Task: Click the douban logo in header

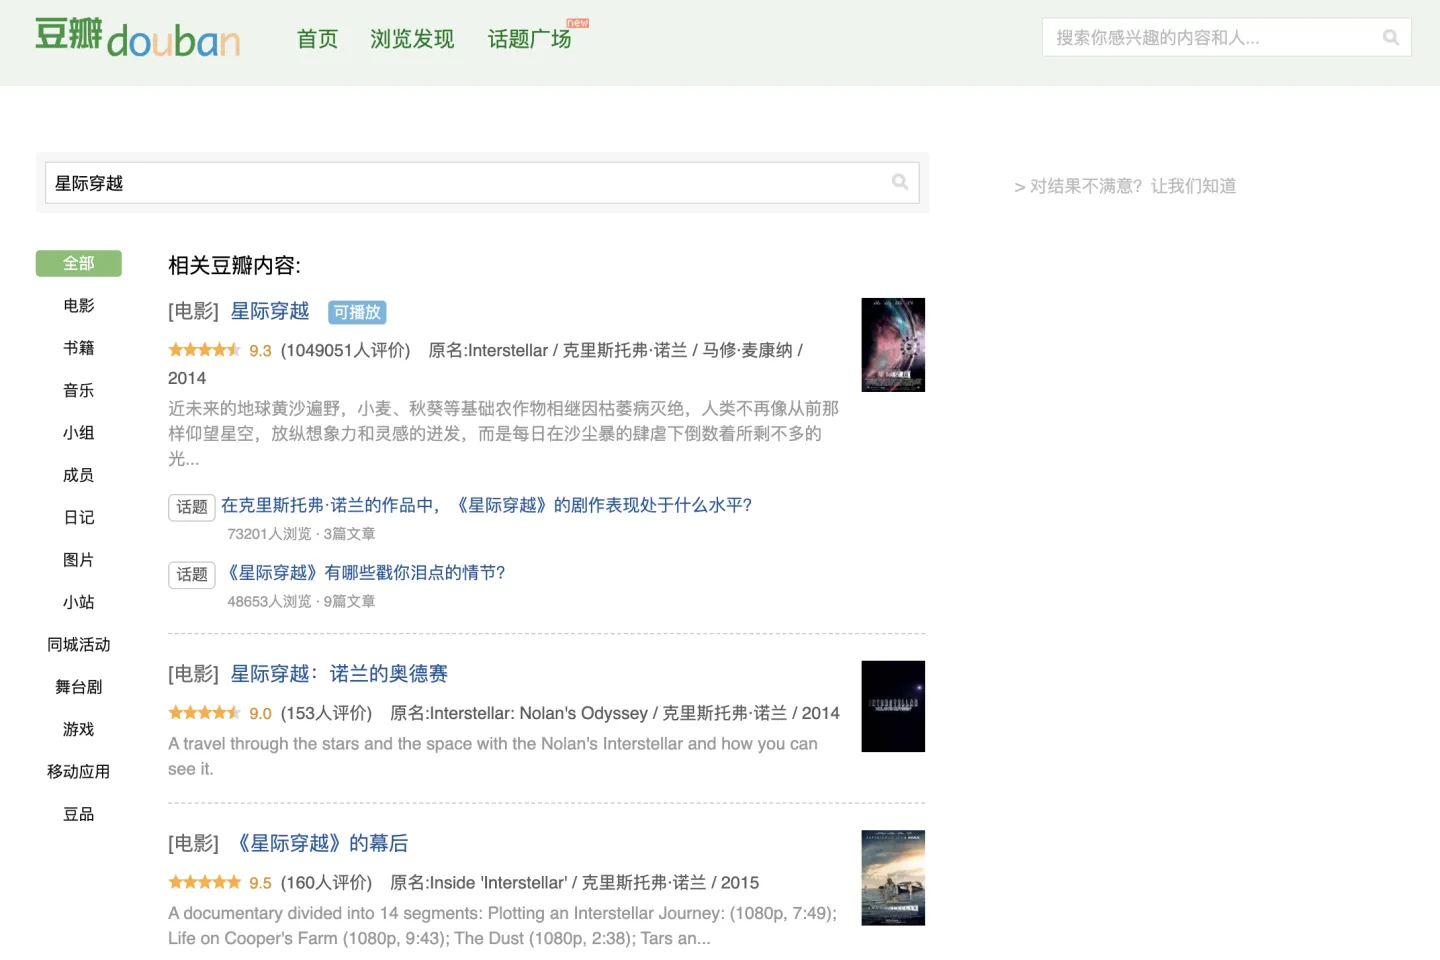Action: pyautogui.click(x=138, y=38)
